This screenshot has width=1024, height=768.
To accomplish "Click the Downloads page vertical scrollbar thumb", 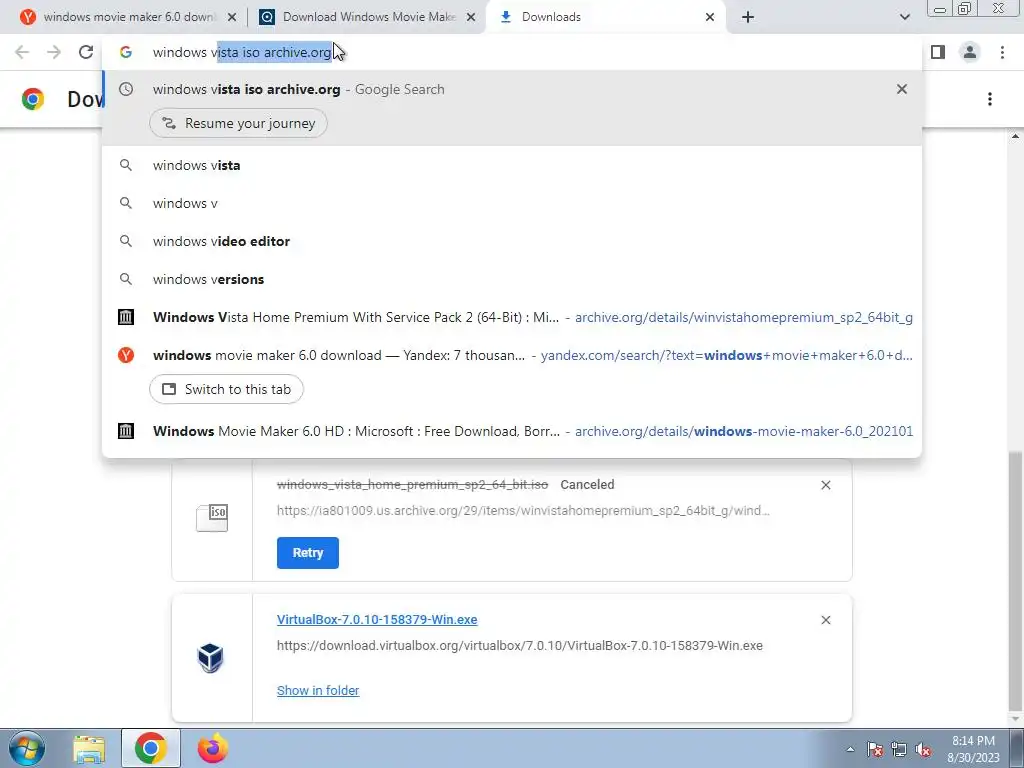I will (x=1016, y=581).
